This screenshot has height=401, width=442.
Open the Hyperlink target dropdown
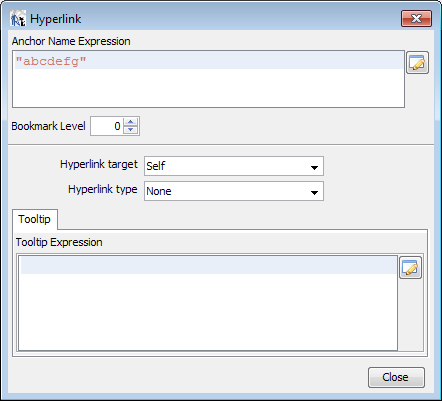coord(234,166)
